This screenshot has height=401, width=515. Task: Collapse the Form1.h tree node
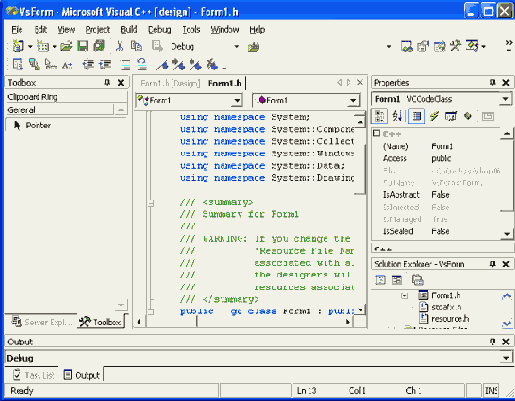tap(404, 296)
